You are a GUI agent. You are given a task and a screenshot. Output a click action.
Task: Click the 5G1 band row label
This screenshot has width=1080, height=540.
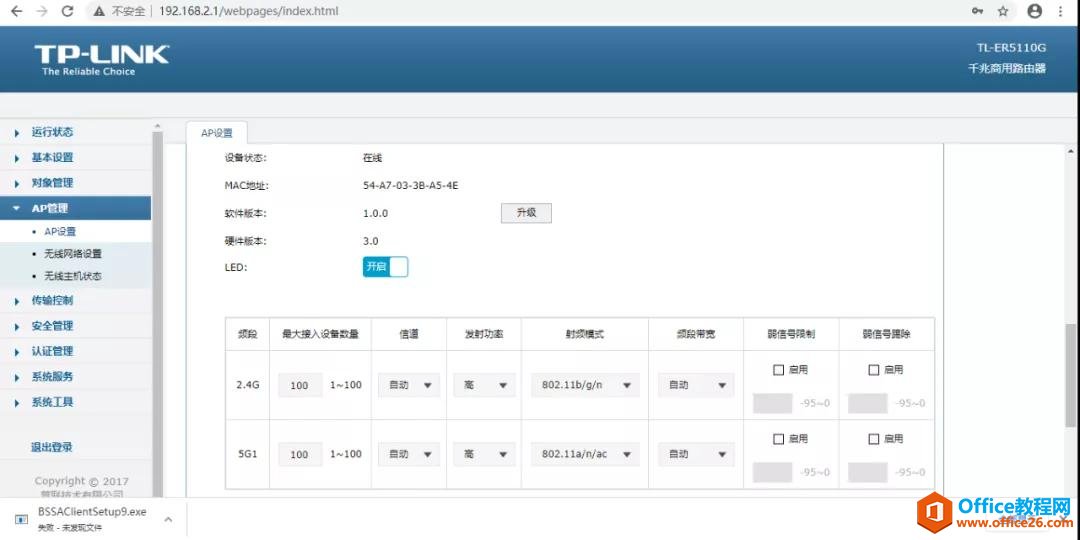pyautogui.click(x=247, y=455)
